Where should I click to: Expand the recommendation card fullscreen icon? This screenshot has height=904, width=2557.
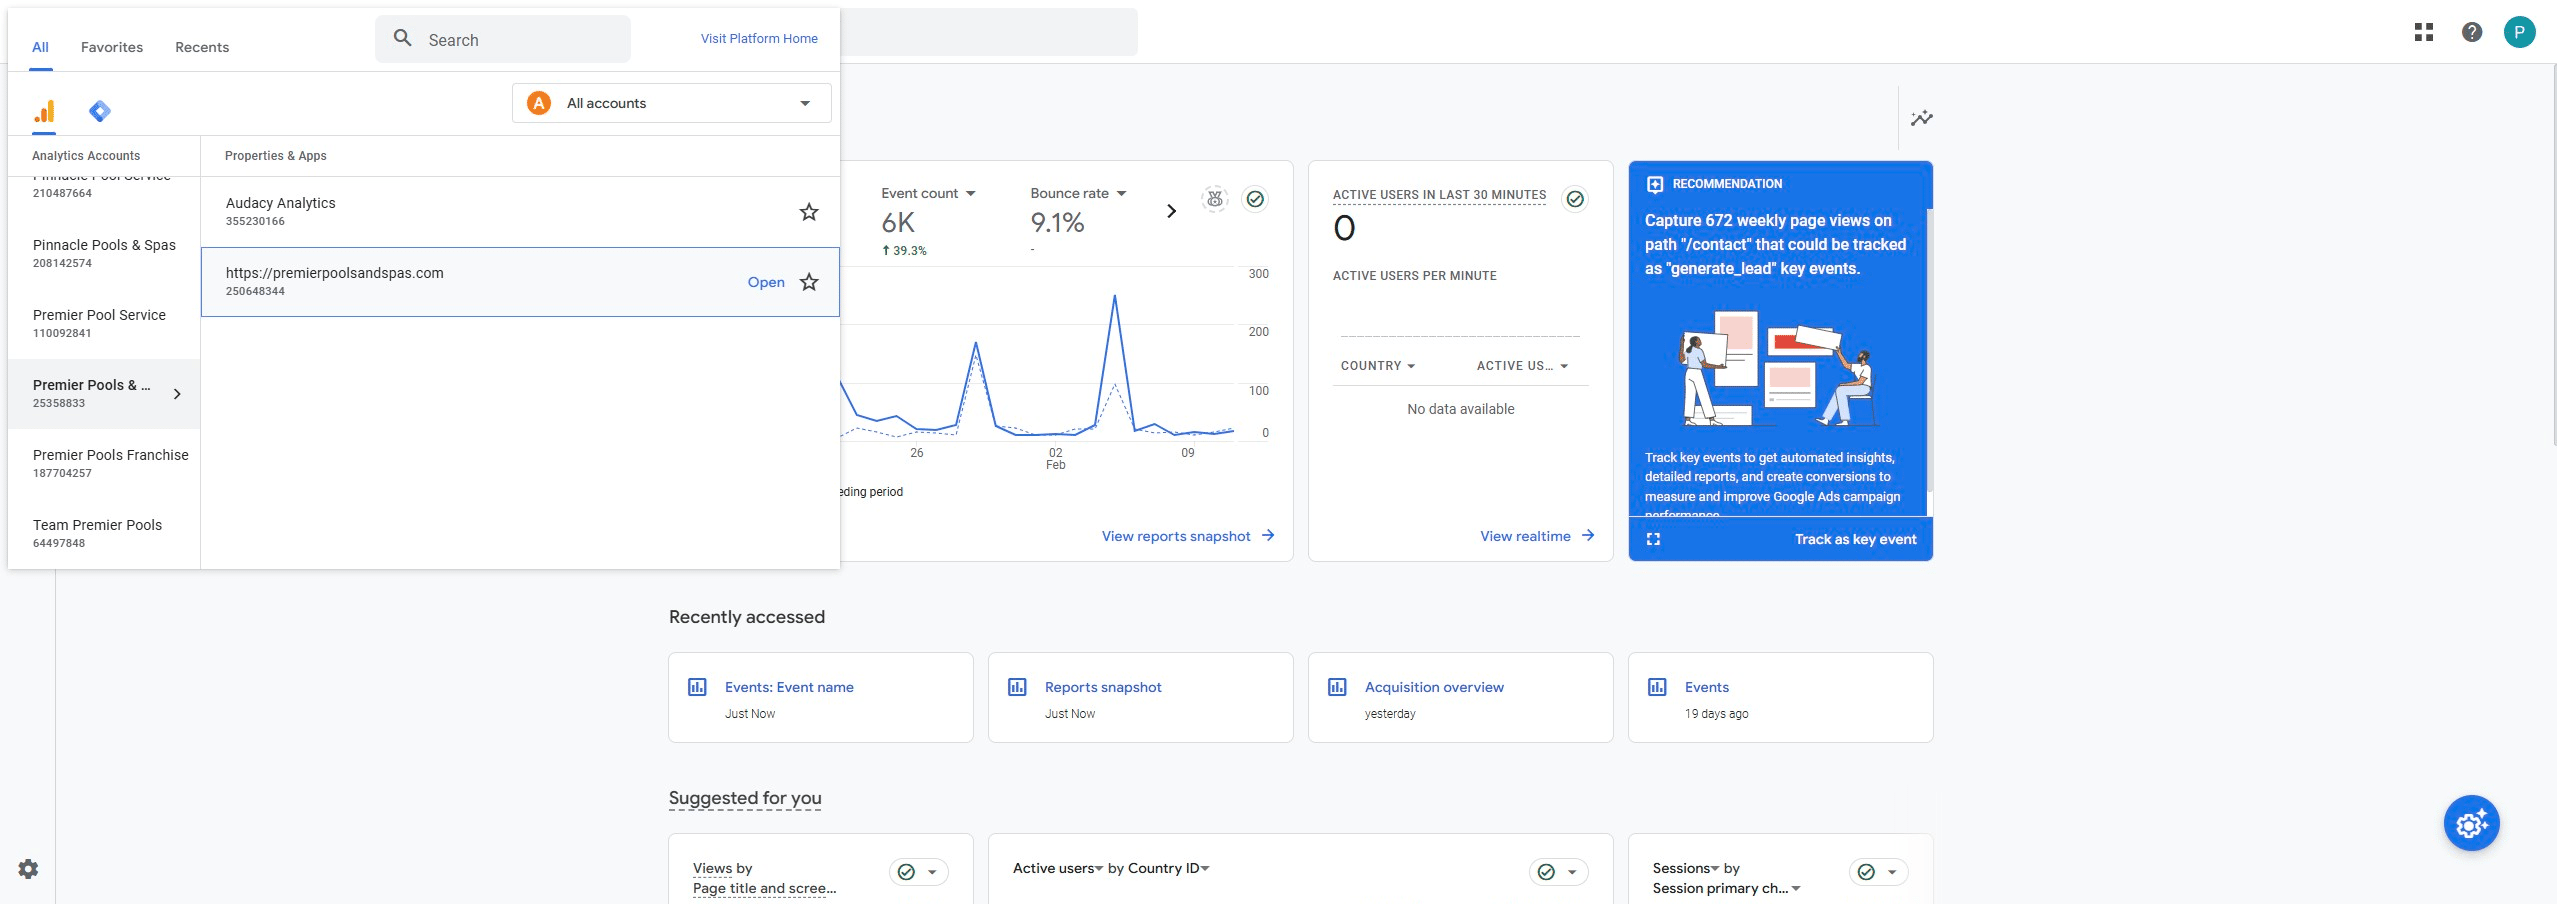pyautogui.click(x=1653, y=539)
